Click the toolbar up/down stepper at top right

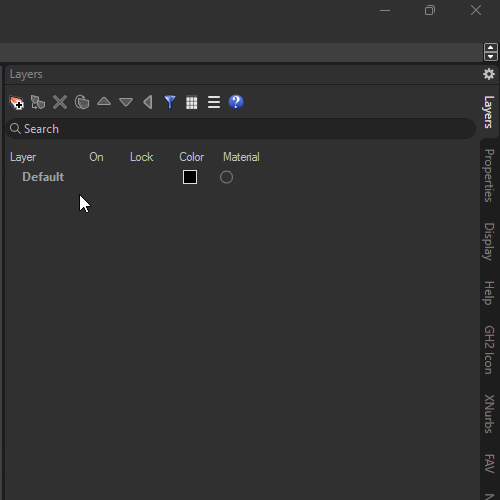coord(491,52)
